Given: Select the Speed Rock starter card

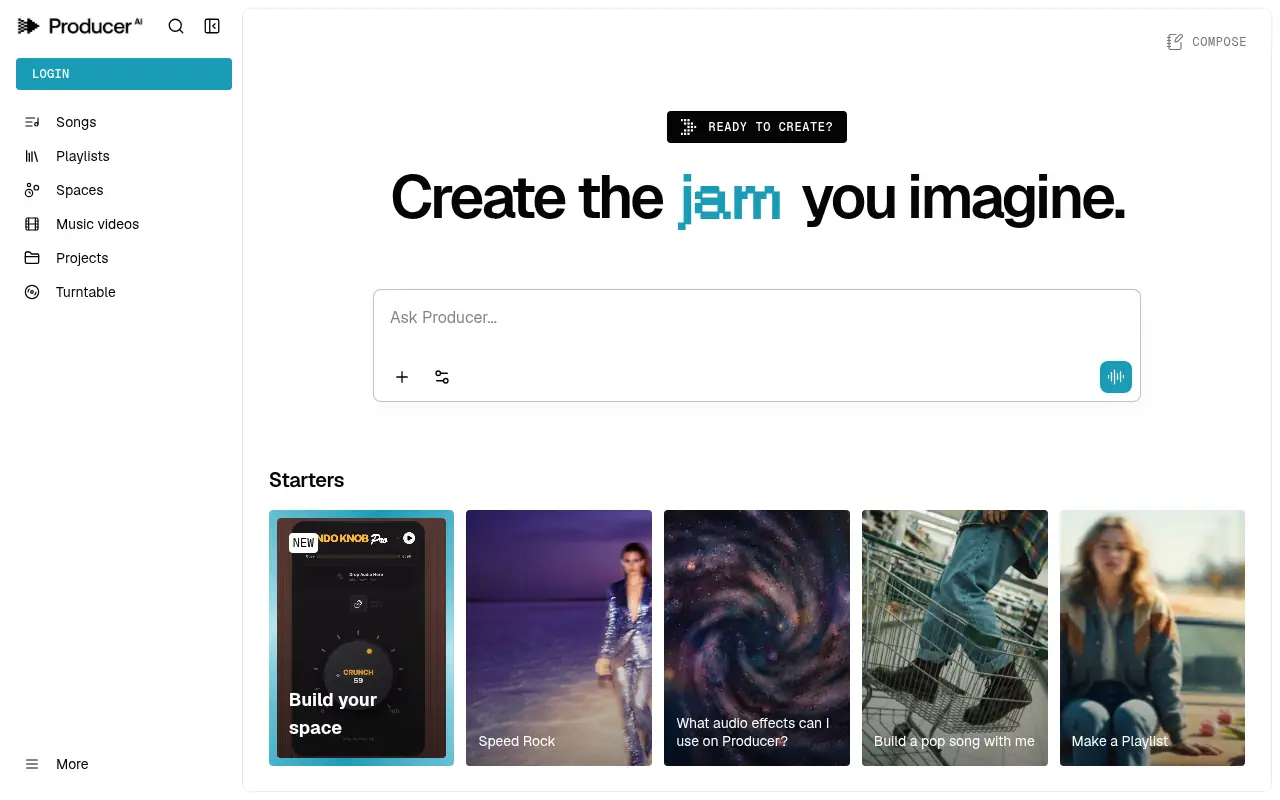Looking at the screenshot, I should tap(559, 638).
